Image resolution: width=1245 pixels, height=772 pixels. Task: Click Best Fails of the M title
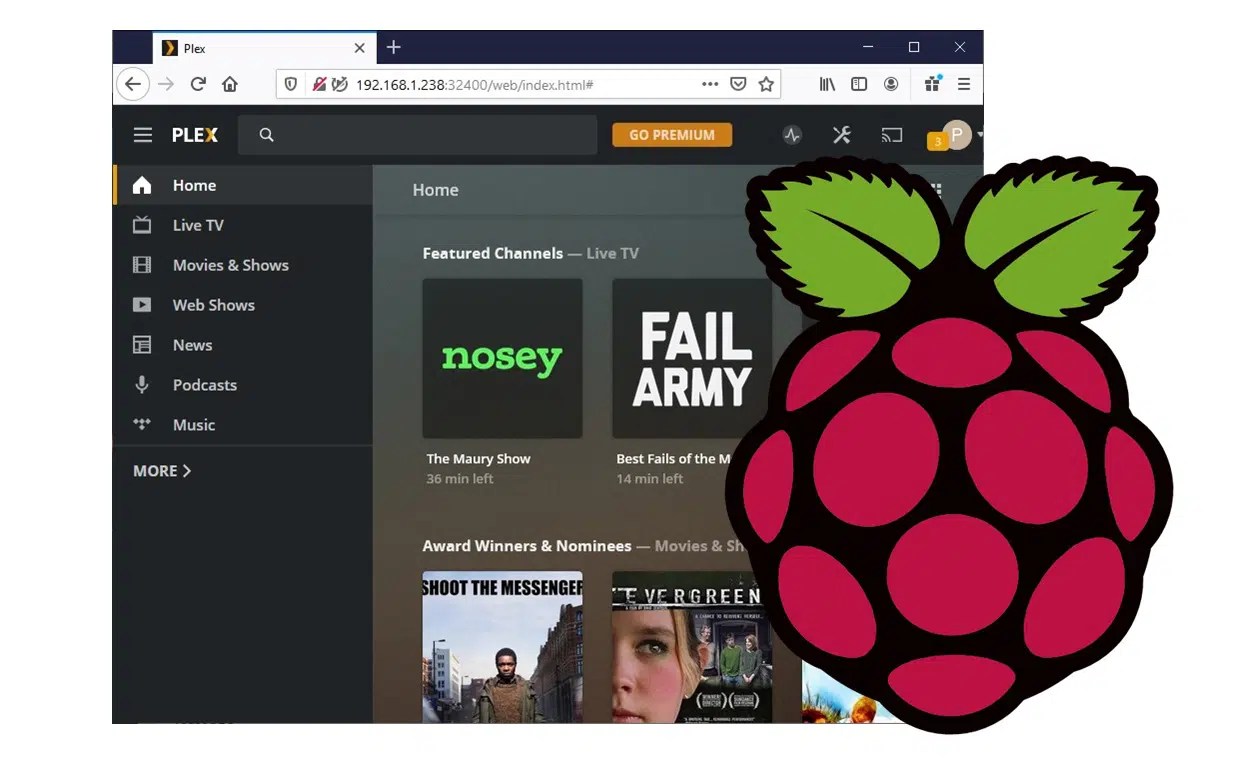[x=674, y=459]
